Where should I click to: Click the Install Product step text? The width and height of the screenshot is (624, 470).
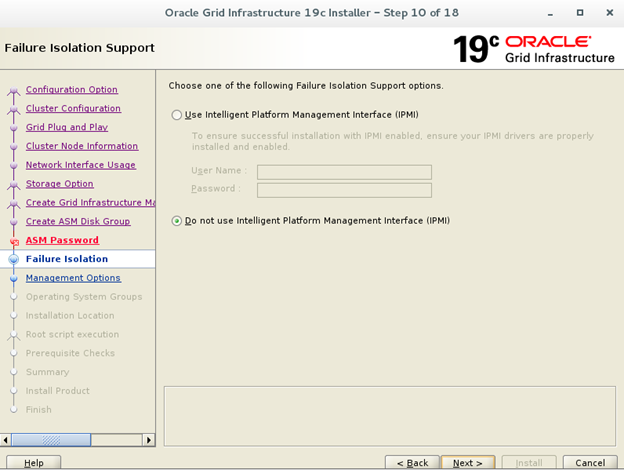[x=58, y=391]
